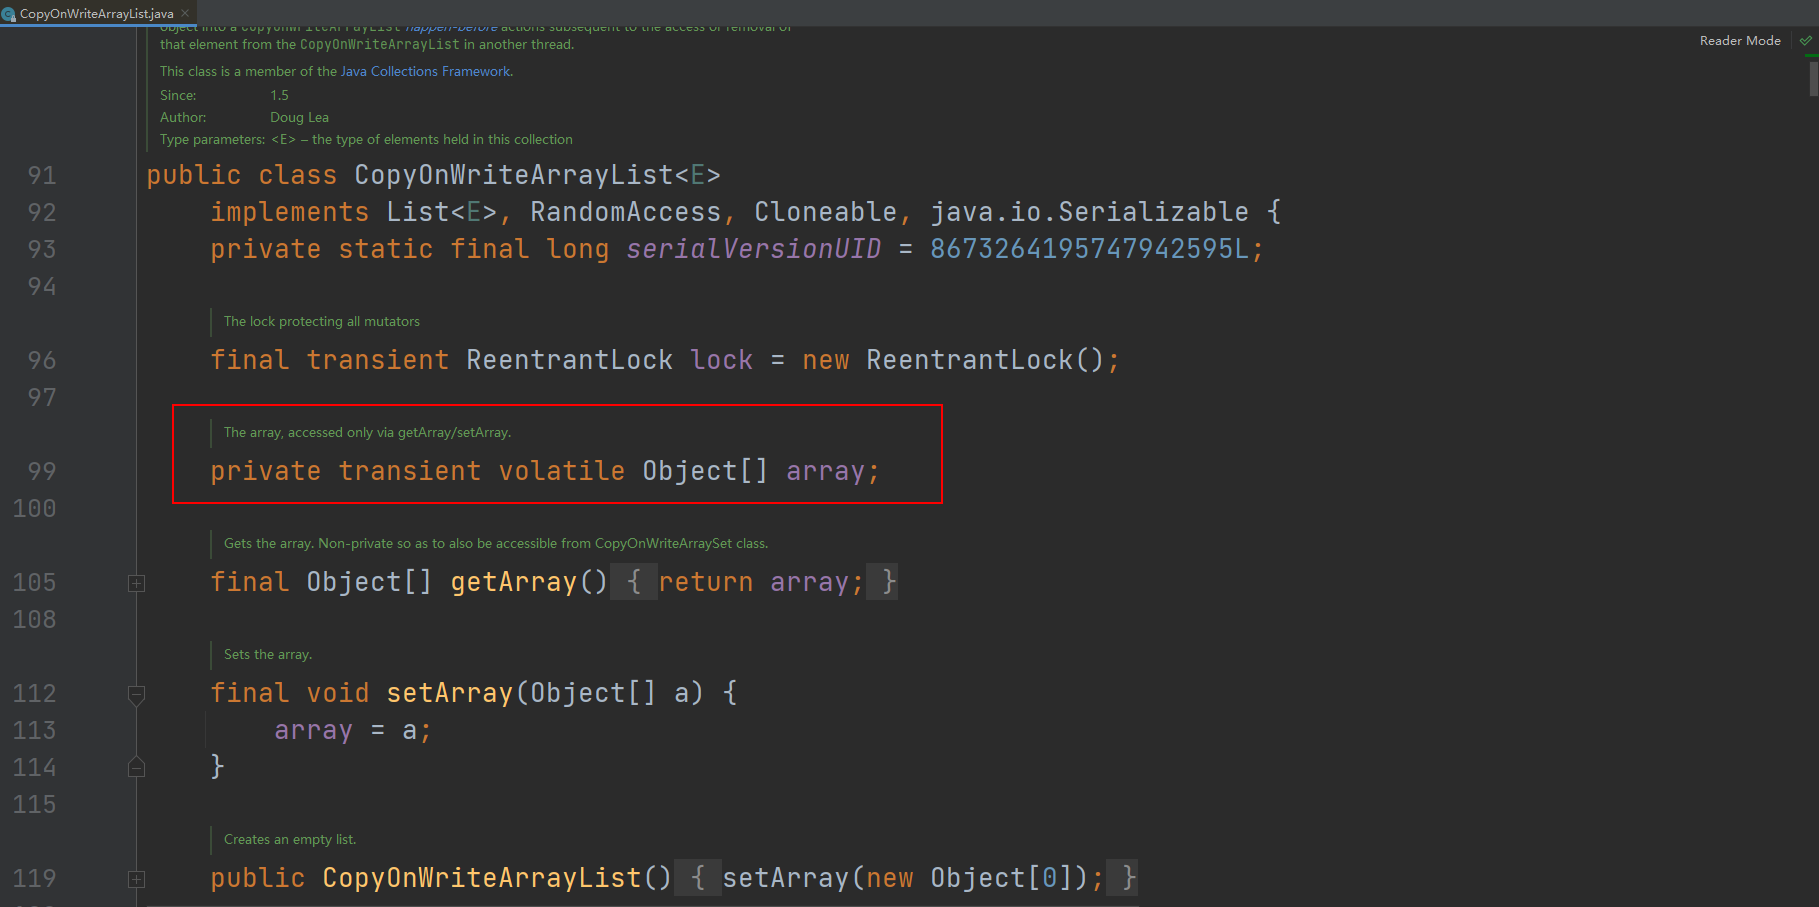Click Cloneable in the implements clause

826,212
